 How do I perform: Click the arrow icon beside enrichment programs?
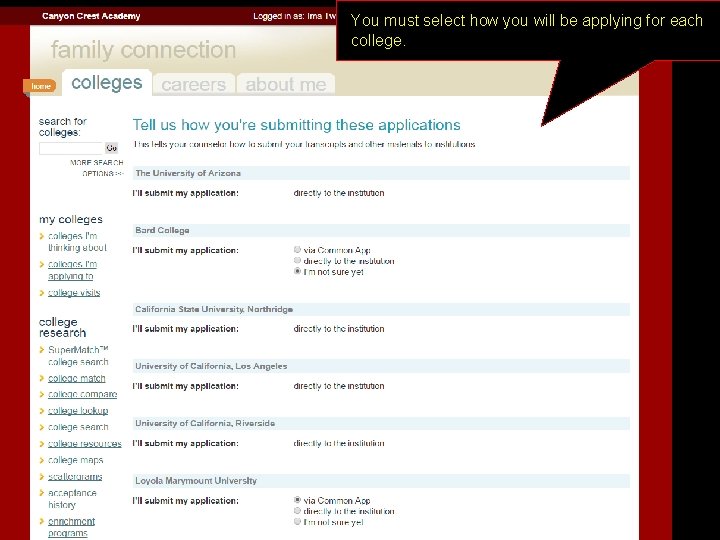point(42,522)
